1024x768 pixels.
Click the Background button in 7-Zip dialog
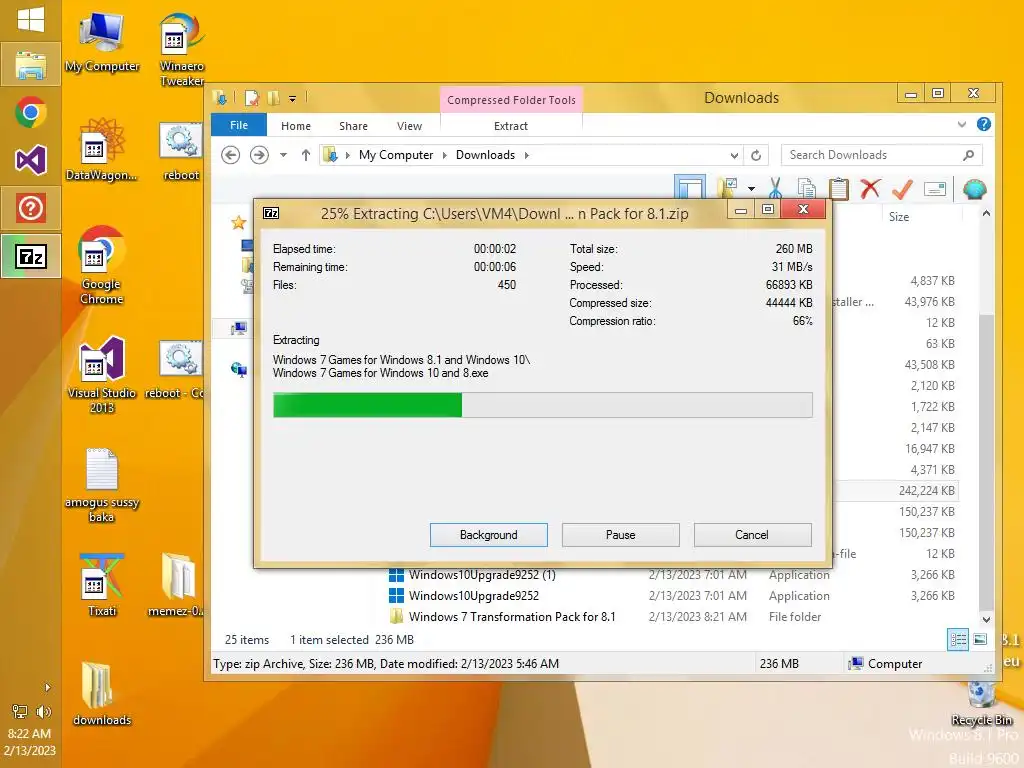pyautogui.click(x=488, y=535)
